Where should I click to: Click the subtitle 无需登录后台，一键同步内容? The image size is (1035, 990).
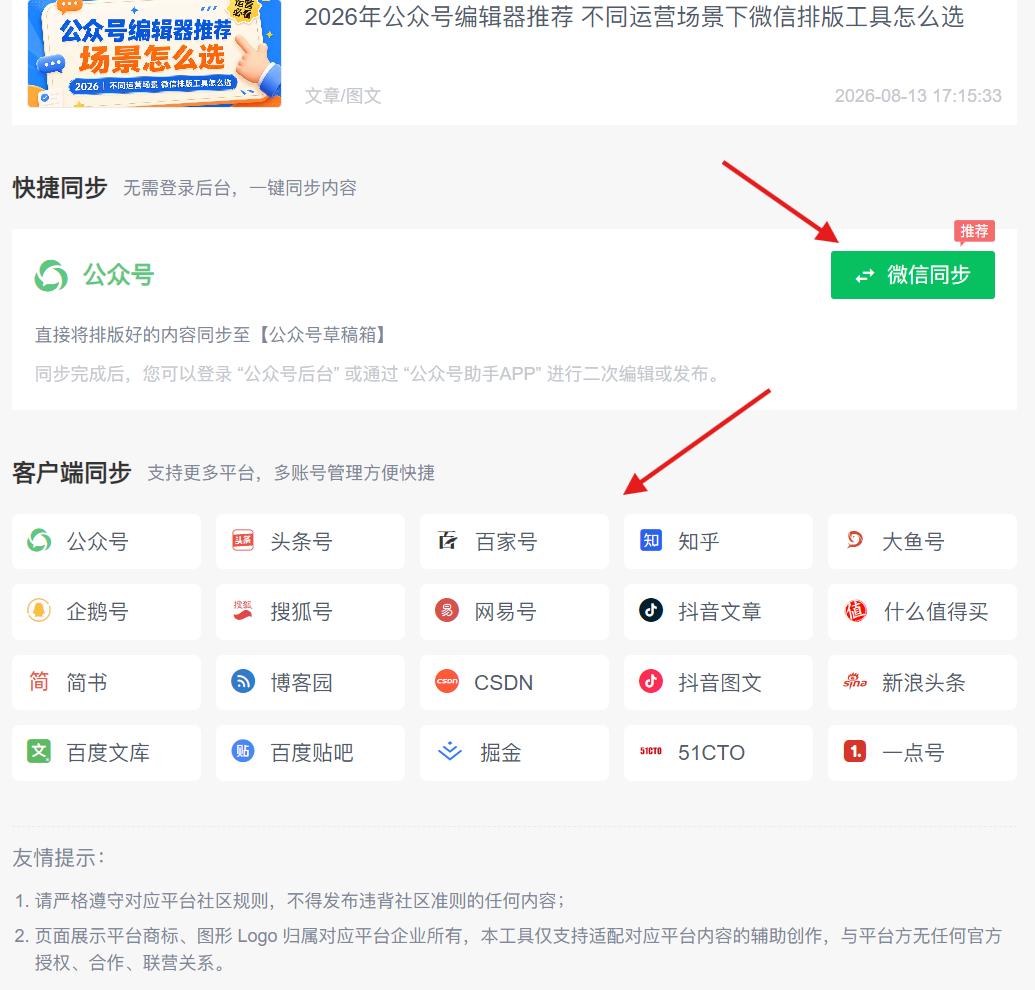click(240, 188)
